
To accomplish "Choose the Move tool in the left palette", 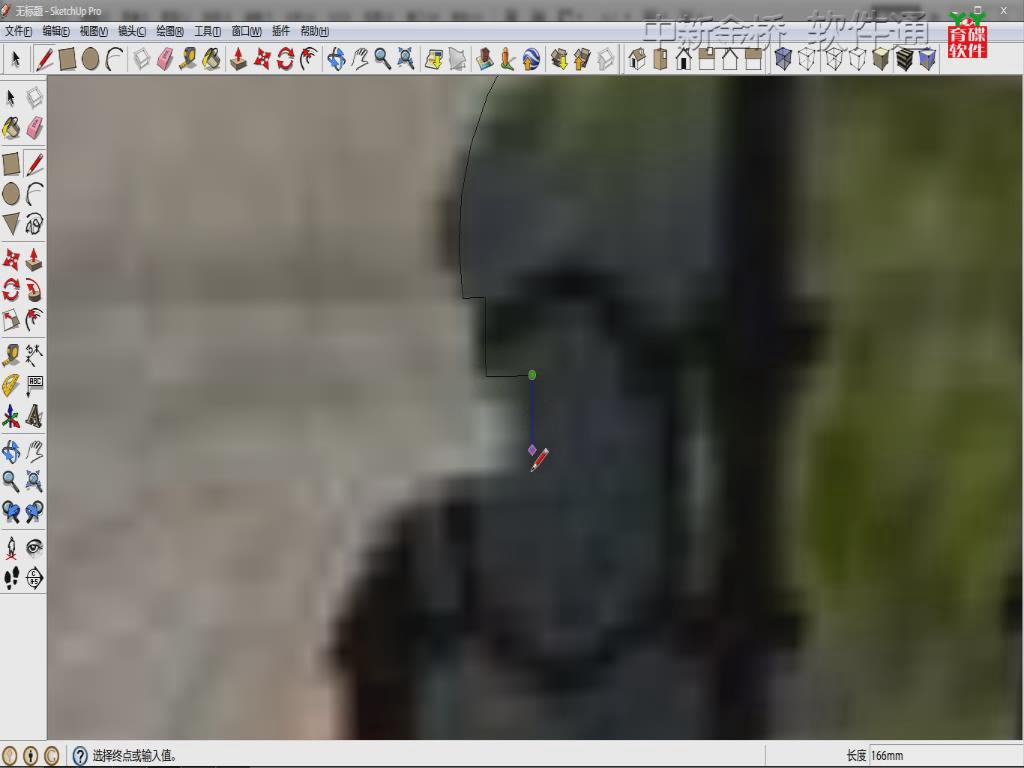I will coord(11,259).
